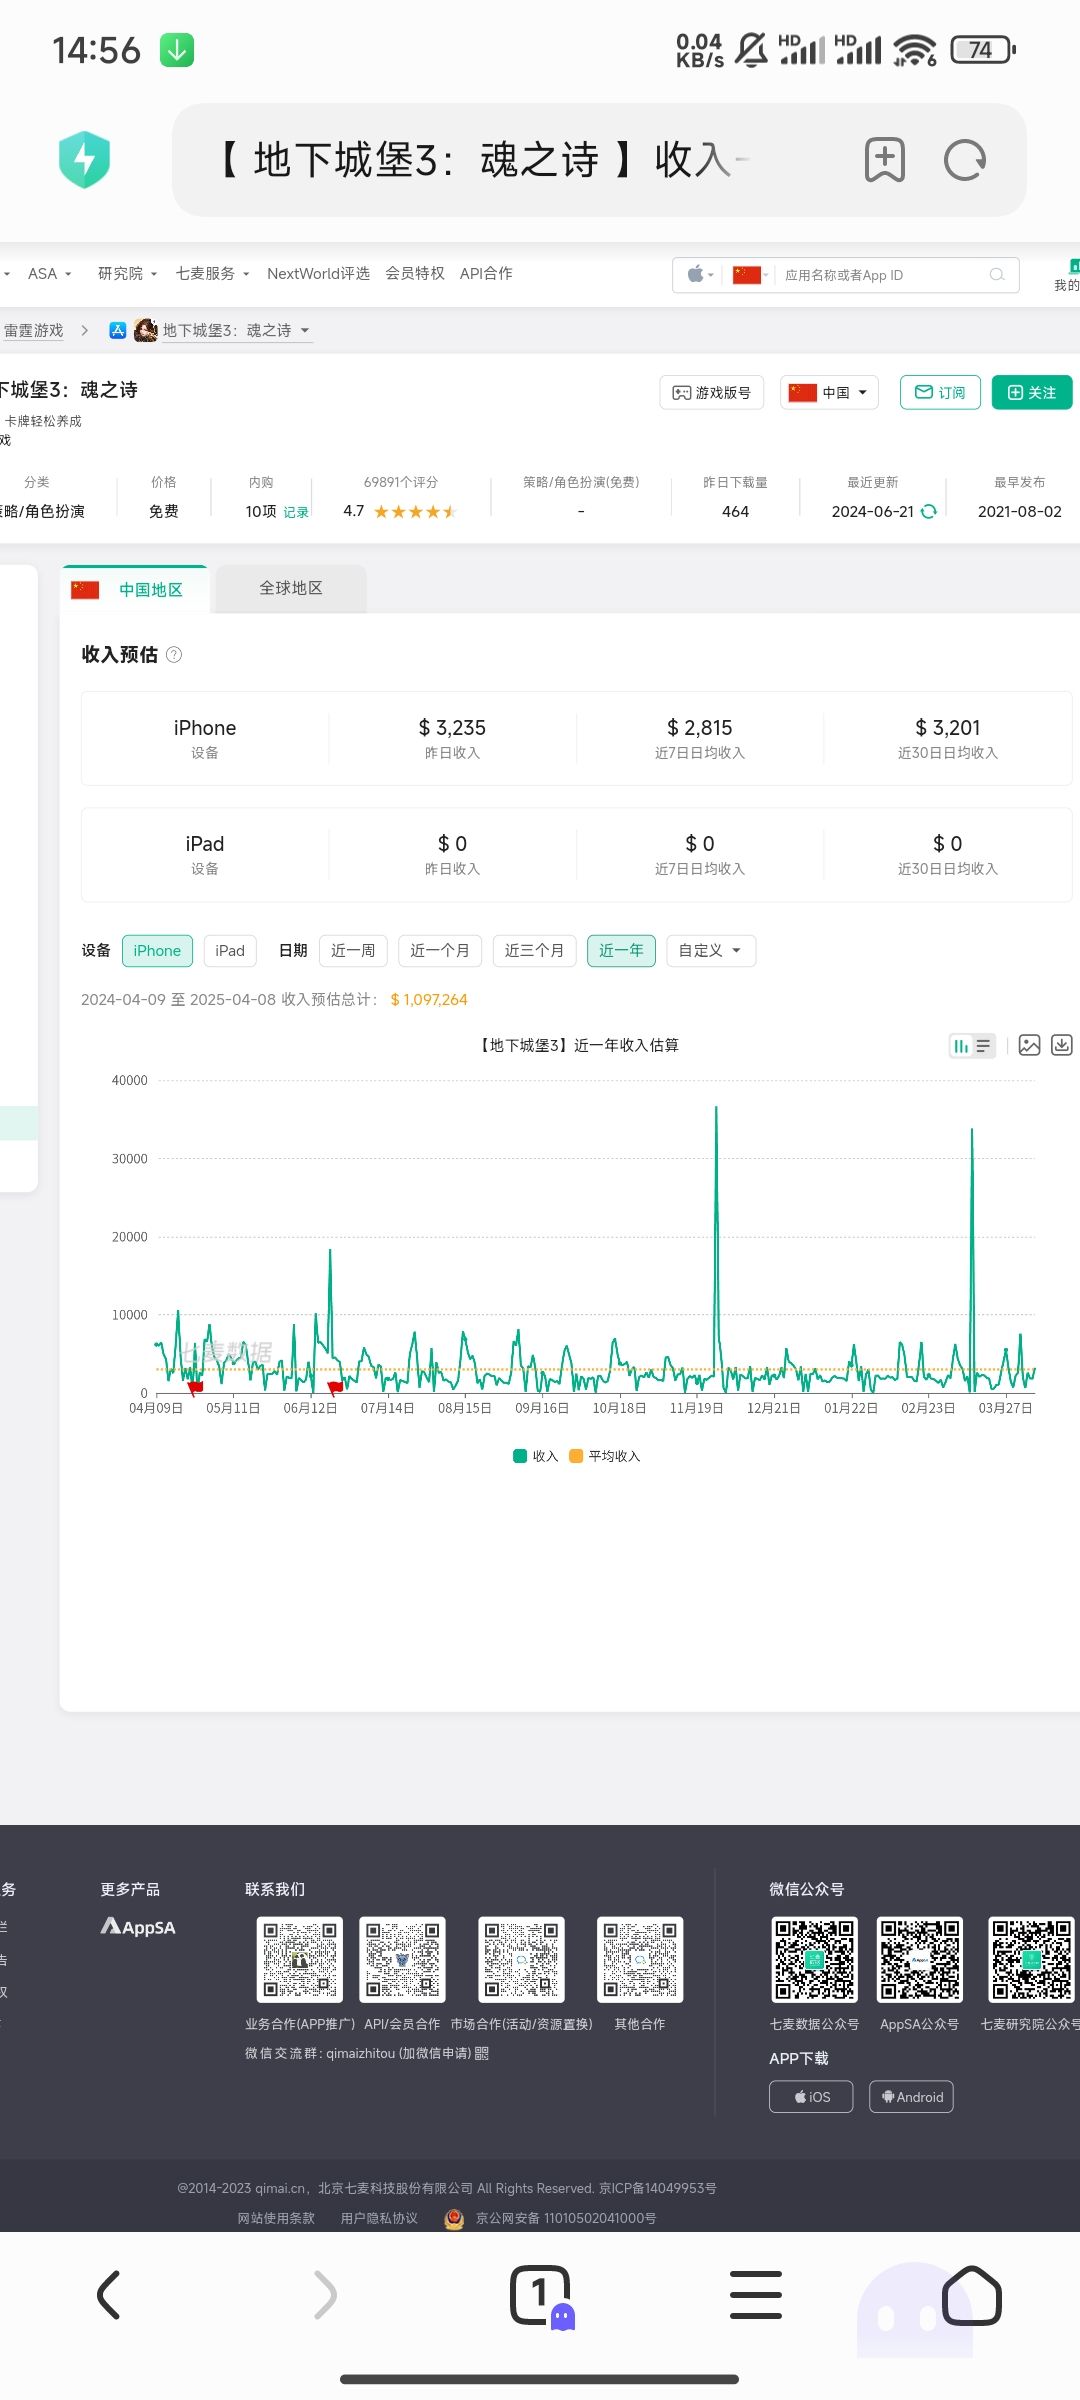Select 近一年 date range
Screen dimensions: 1080x2400
click(x=621, y=950)
